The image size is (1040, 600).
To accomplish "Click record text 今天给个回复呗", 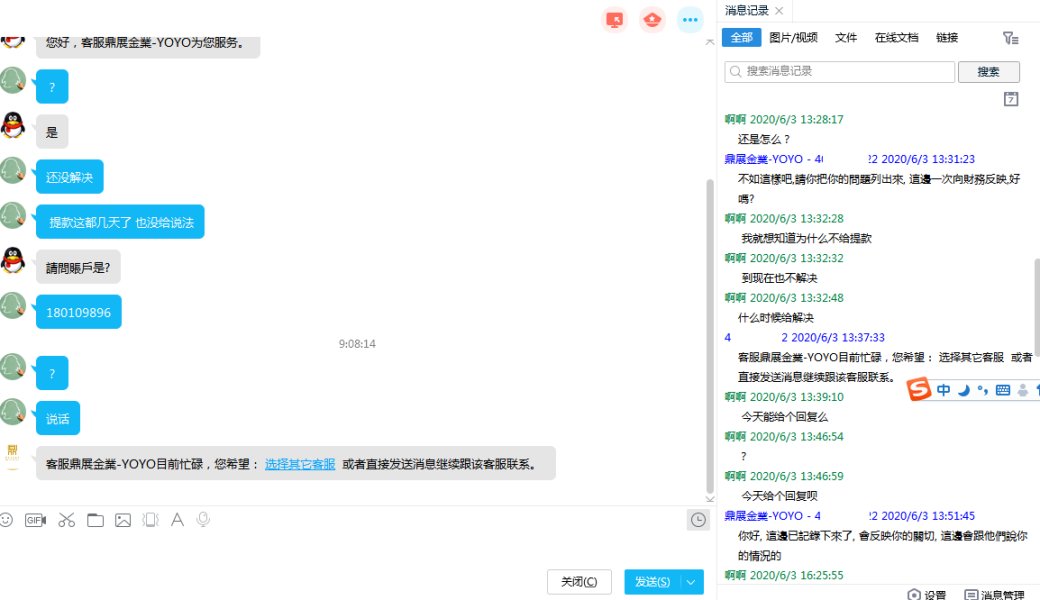I will 779,496.
